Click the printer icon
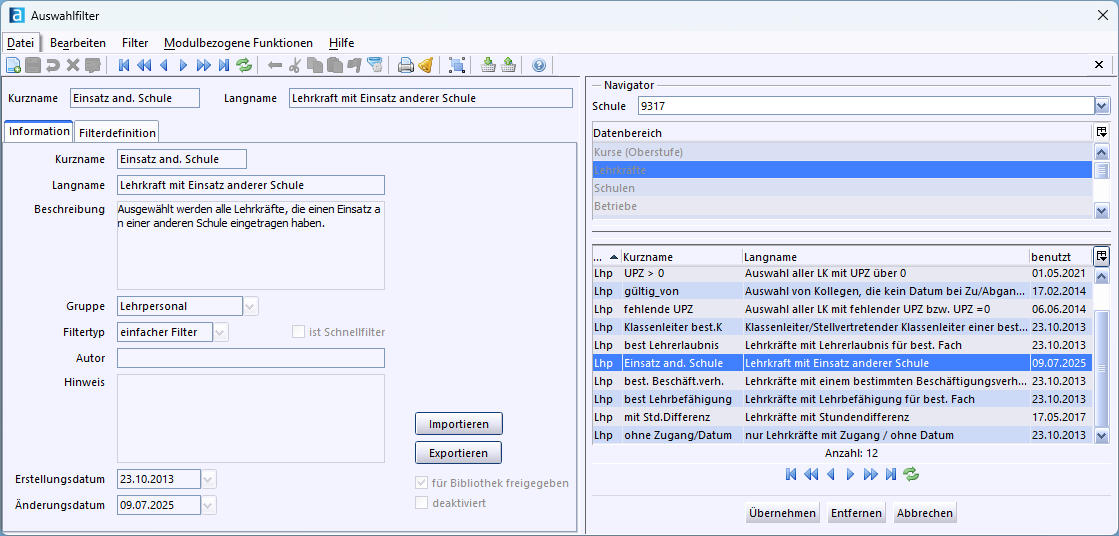The height and width of the screenshot is (536, 1119). coord(405,66)
